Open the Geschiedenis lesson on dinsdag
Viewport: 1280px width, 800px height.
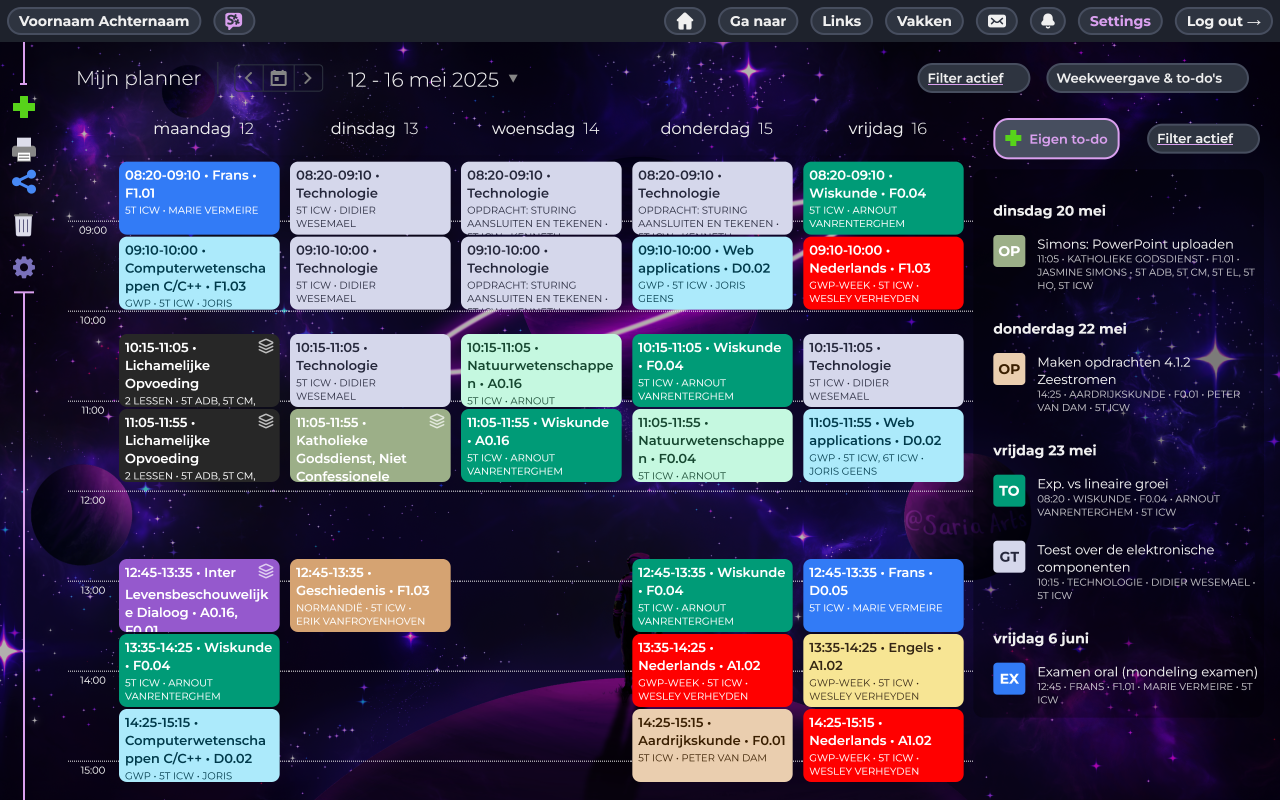click(370, 595)
